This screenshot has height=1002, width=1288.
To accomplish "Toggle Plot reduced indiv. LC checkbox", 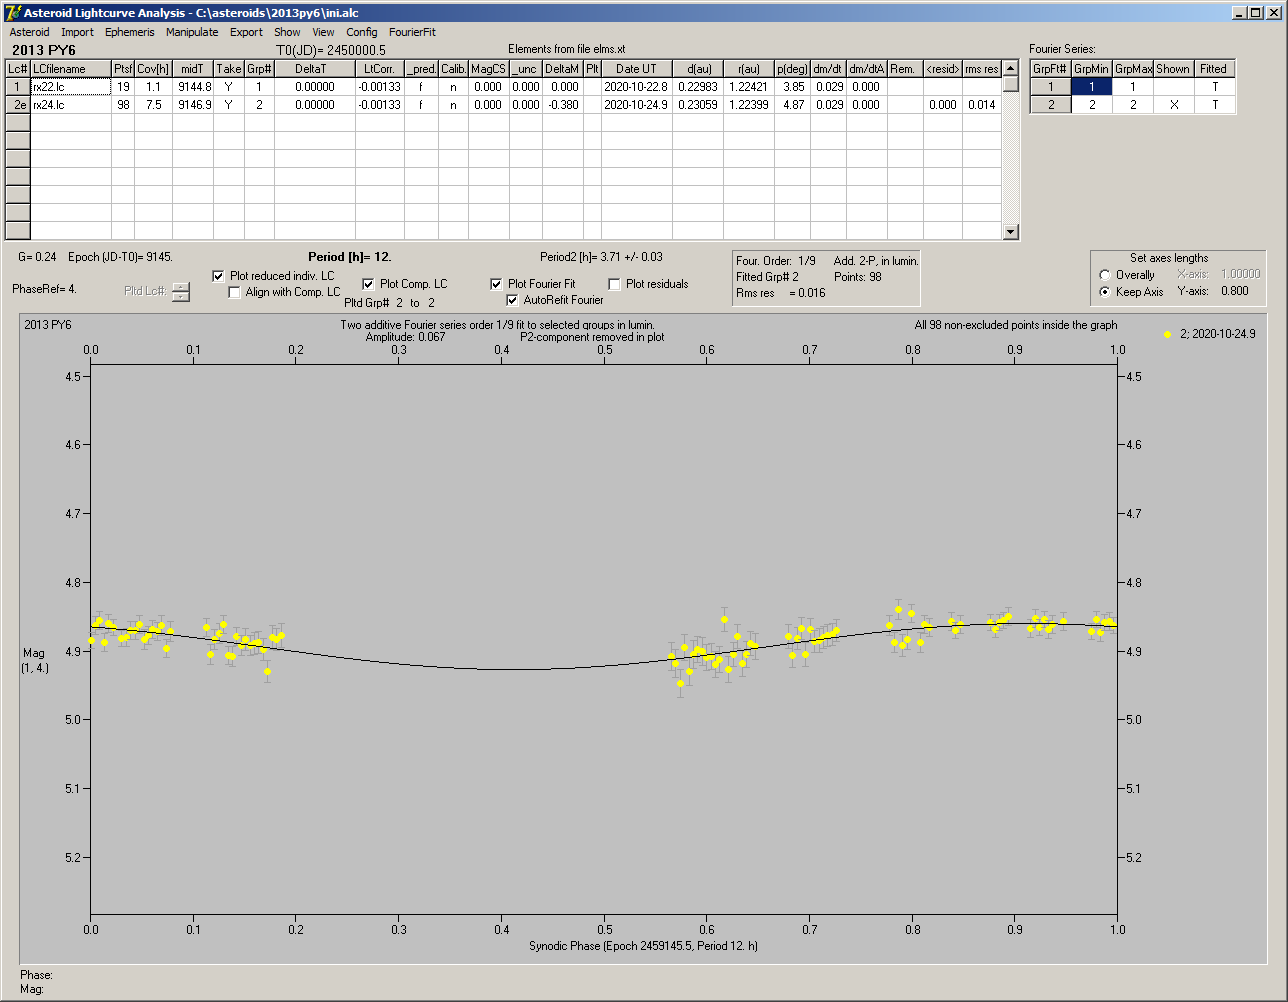I will [219, 276].
